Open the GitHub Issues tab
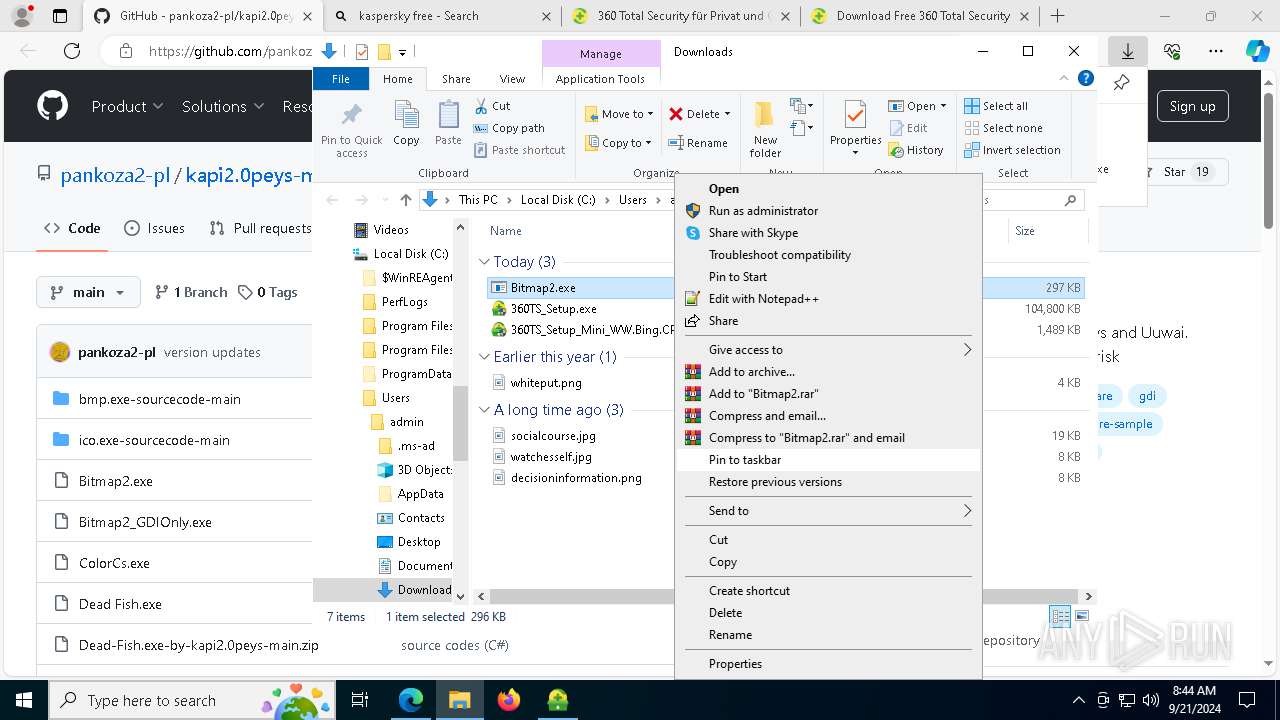 coord(154,228)
